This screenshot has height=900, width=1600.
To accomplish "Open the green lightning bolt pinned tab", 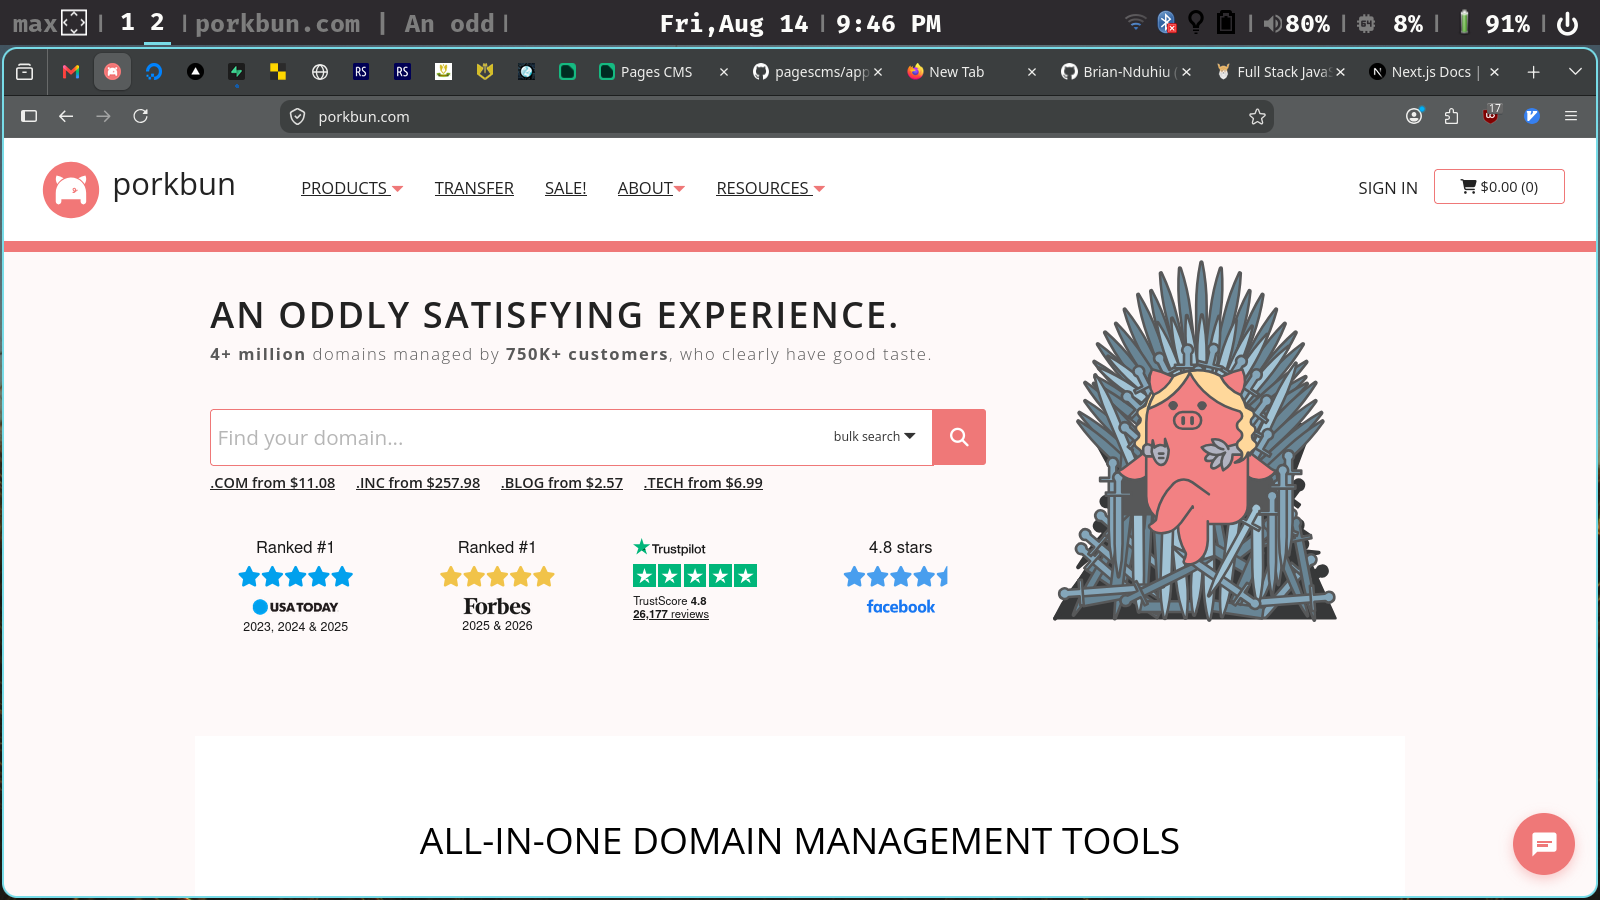I will click(237, 72).
